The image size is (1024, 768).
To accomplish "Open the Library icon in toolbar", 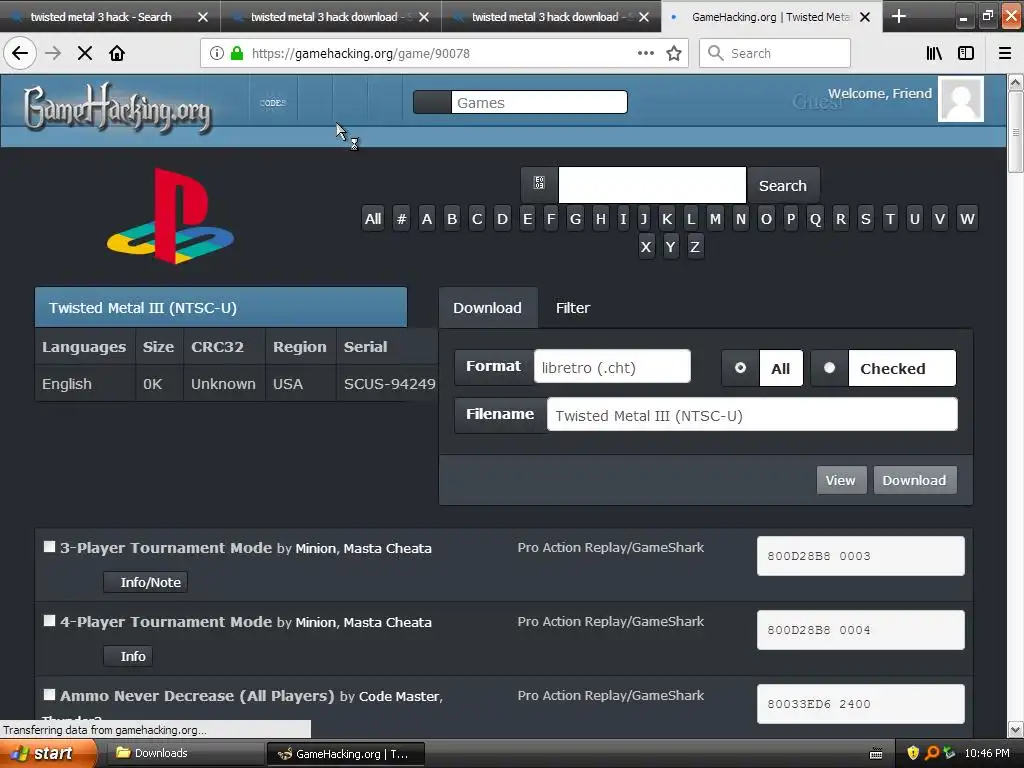I will [934, 53].
